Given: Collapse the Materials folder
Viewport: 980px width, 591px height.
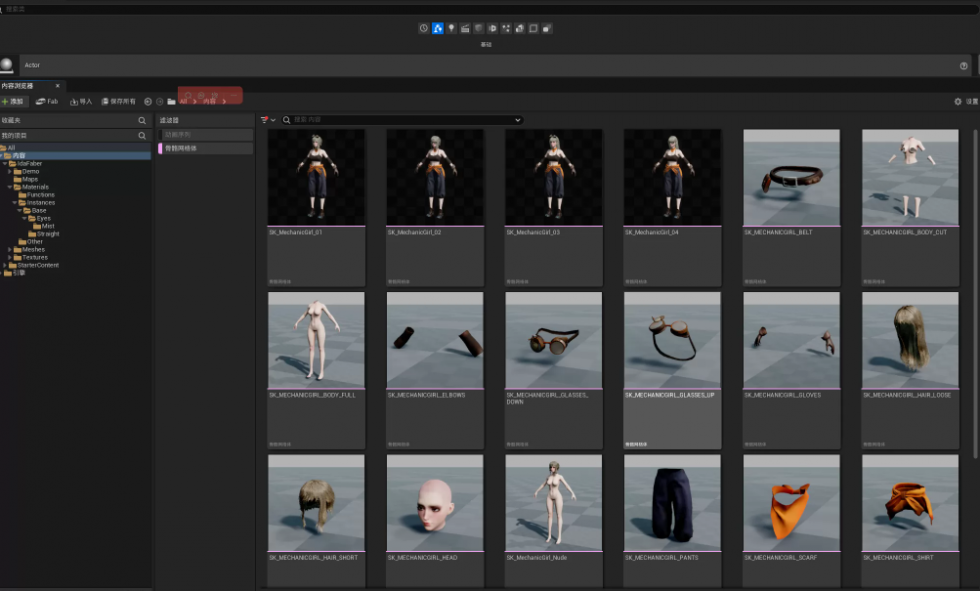Looking at the screenshot, I should pyautogui.click(x=9, y=187).
